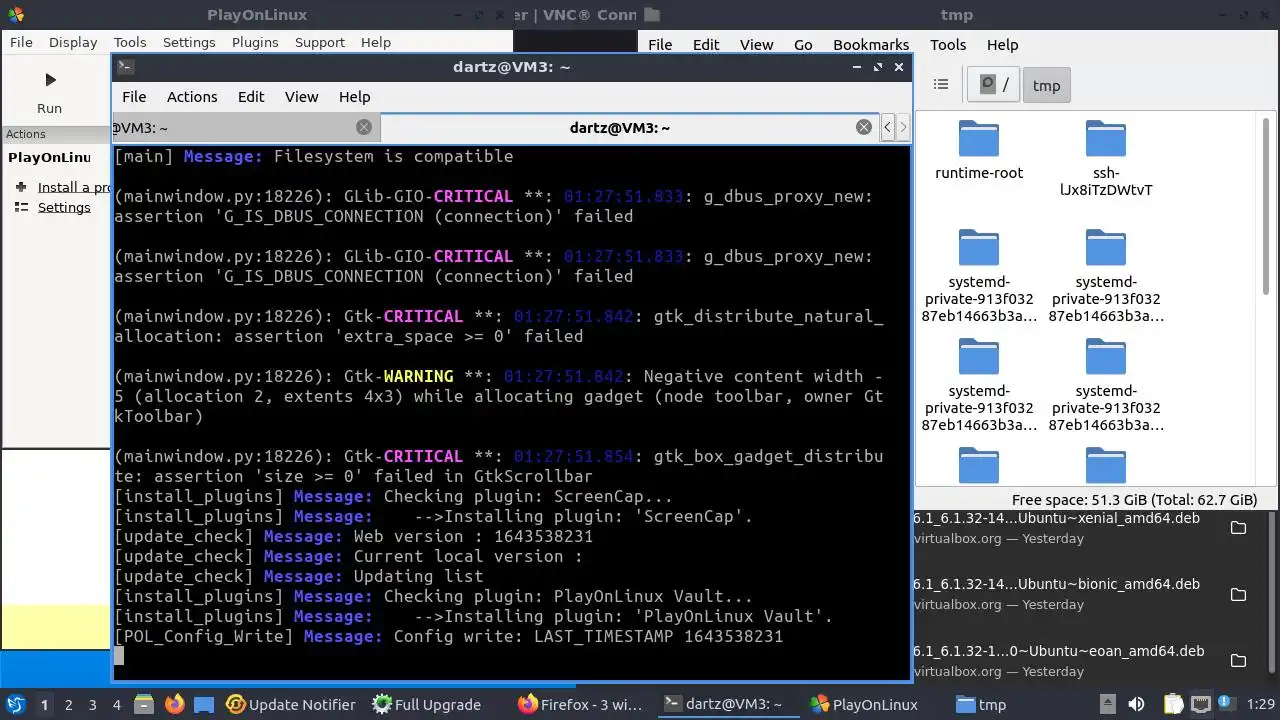
Task: Click Free space status bar text
Action: [1134, 500]
